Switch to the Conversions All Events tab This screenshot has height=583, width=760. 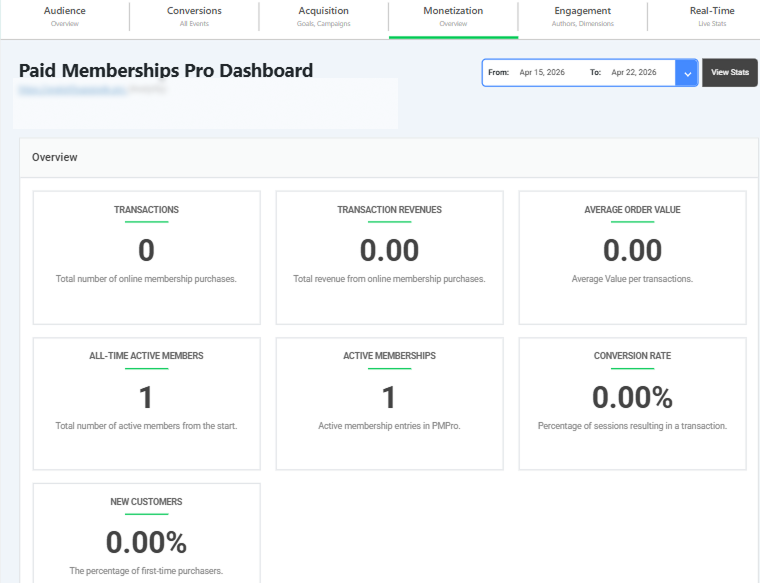(194, 16)
